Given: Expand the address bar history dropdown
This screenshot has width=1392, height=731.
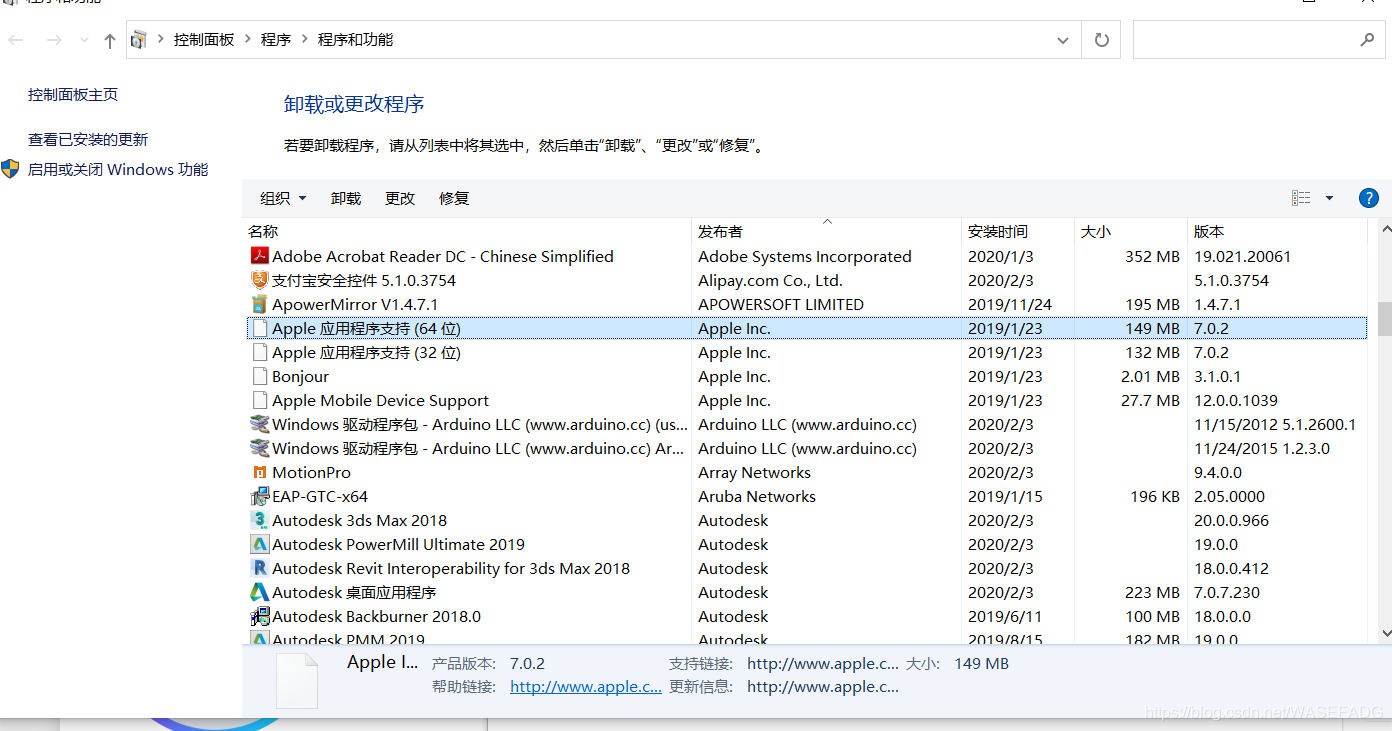Looking at the screenshot, I should [1062, 40].
